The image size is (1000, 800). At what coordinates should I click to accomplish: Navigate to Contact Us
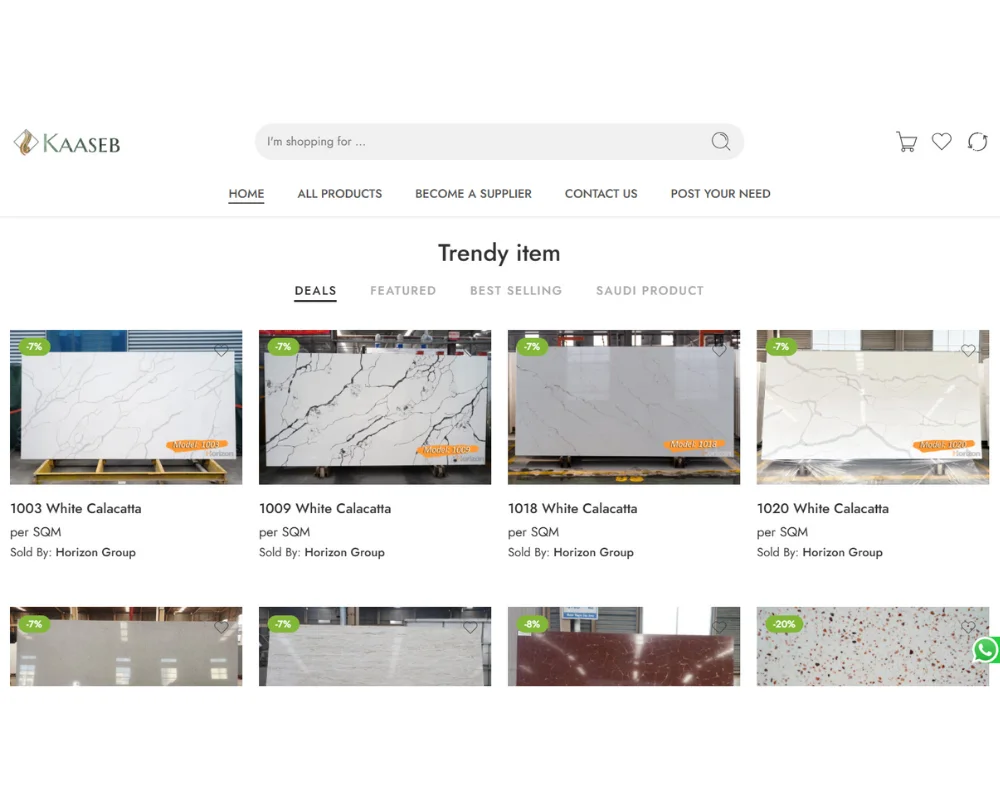coord(601,194)
